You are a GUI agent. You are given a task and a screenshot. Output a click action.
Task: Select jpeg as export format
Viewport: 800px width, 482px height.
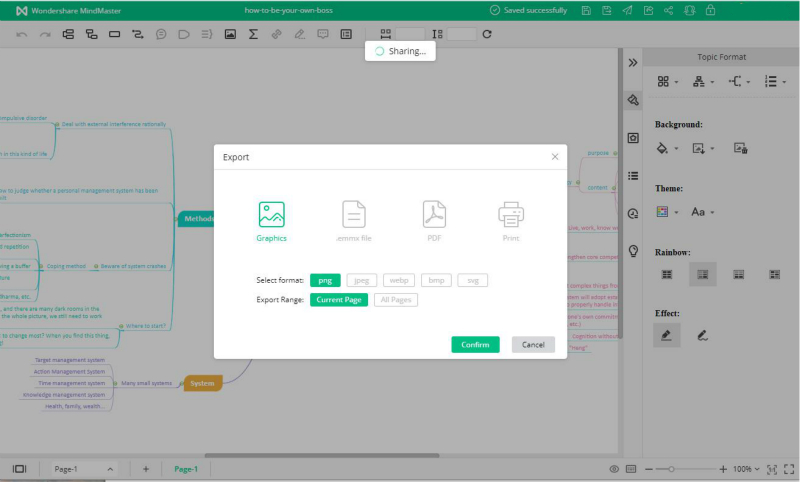click(362, 280)
